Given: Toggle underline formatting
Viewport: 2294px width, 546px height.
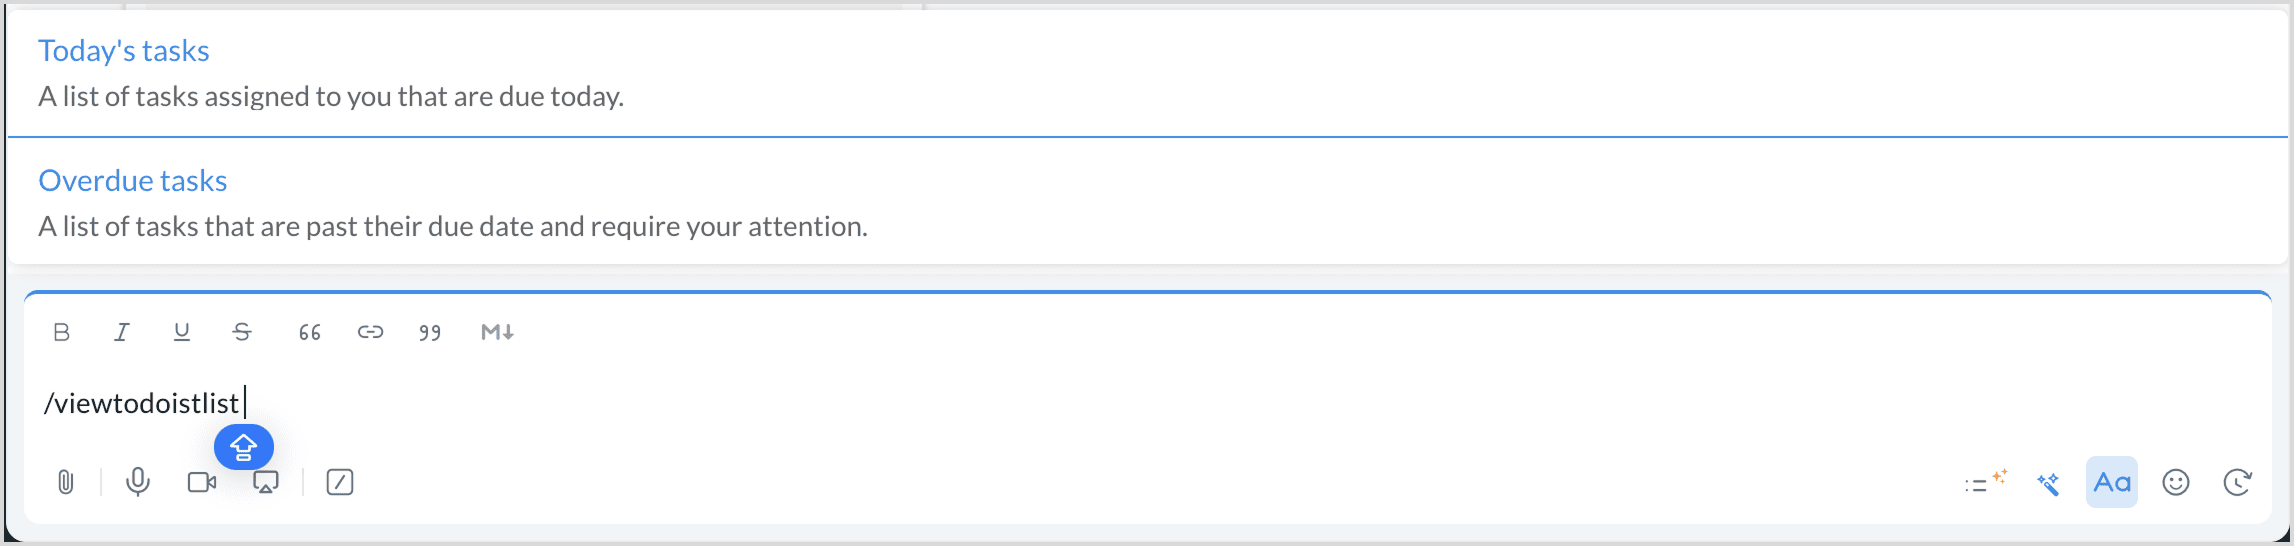Looking at the screenshot, I should tap(181, 332).
